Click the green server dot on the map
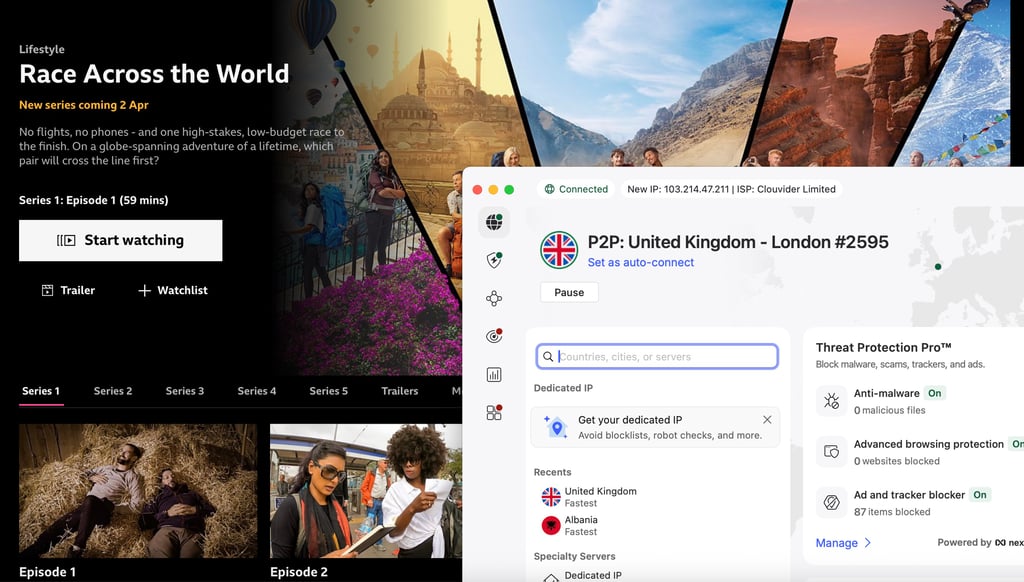1024x582 pixels. [x=938, y=267]
